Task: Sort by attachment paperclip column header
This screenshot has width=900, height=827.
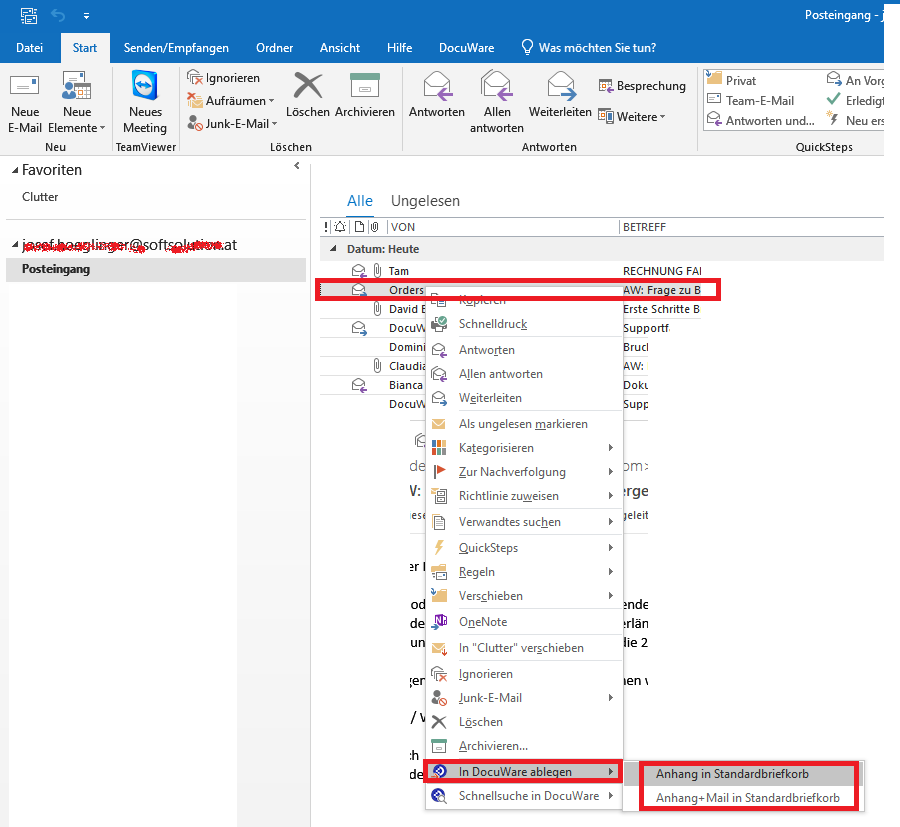Action: click(x=374, y=227)
